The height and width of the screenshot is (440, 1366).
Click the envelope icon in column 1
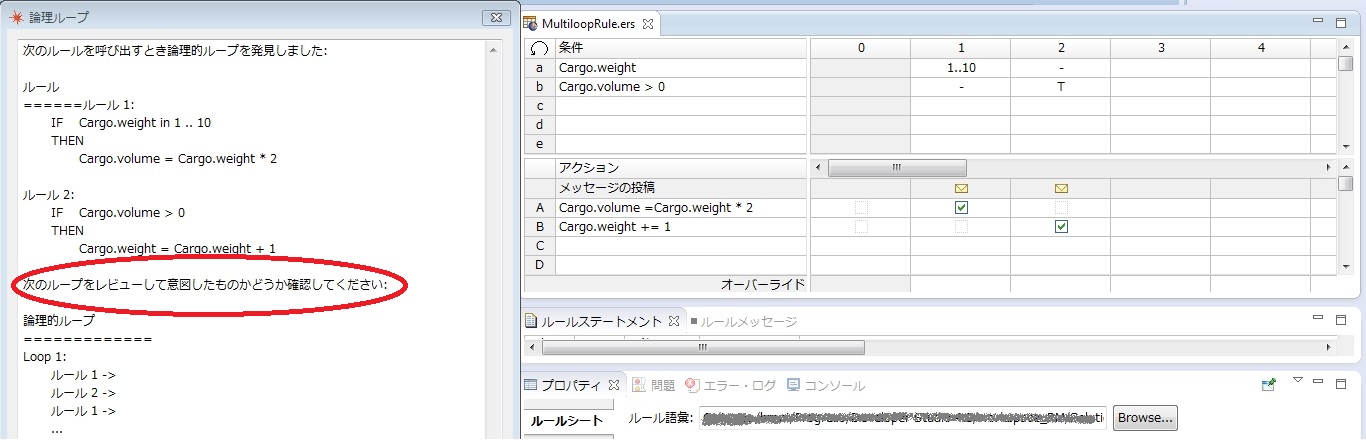961,188
